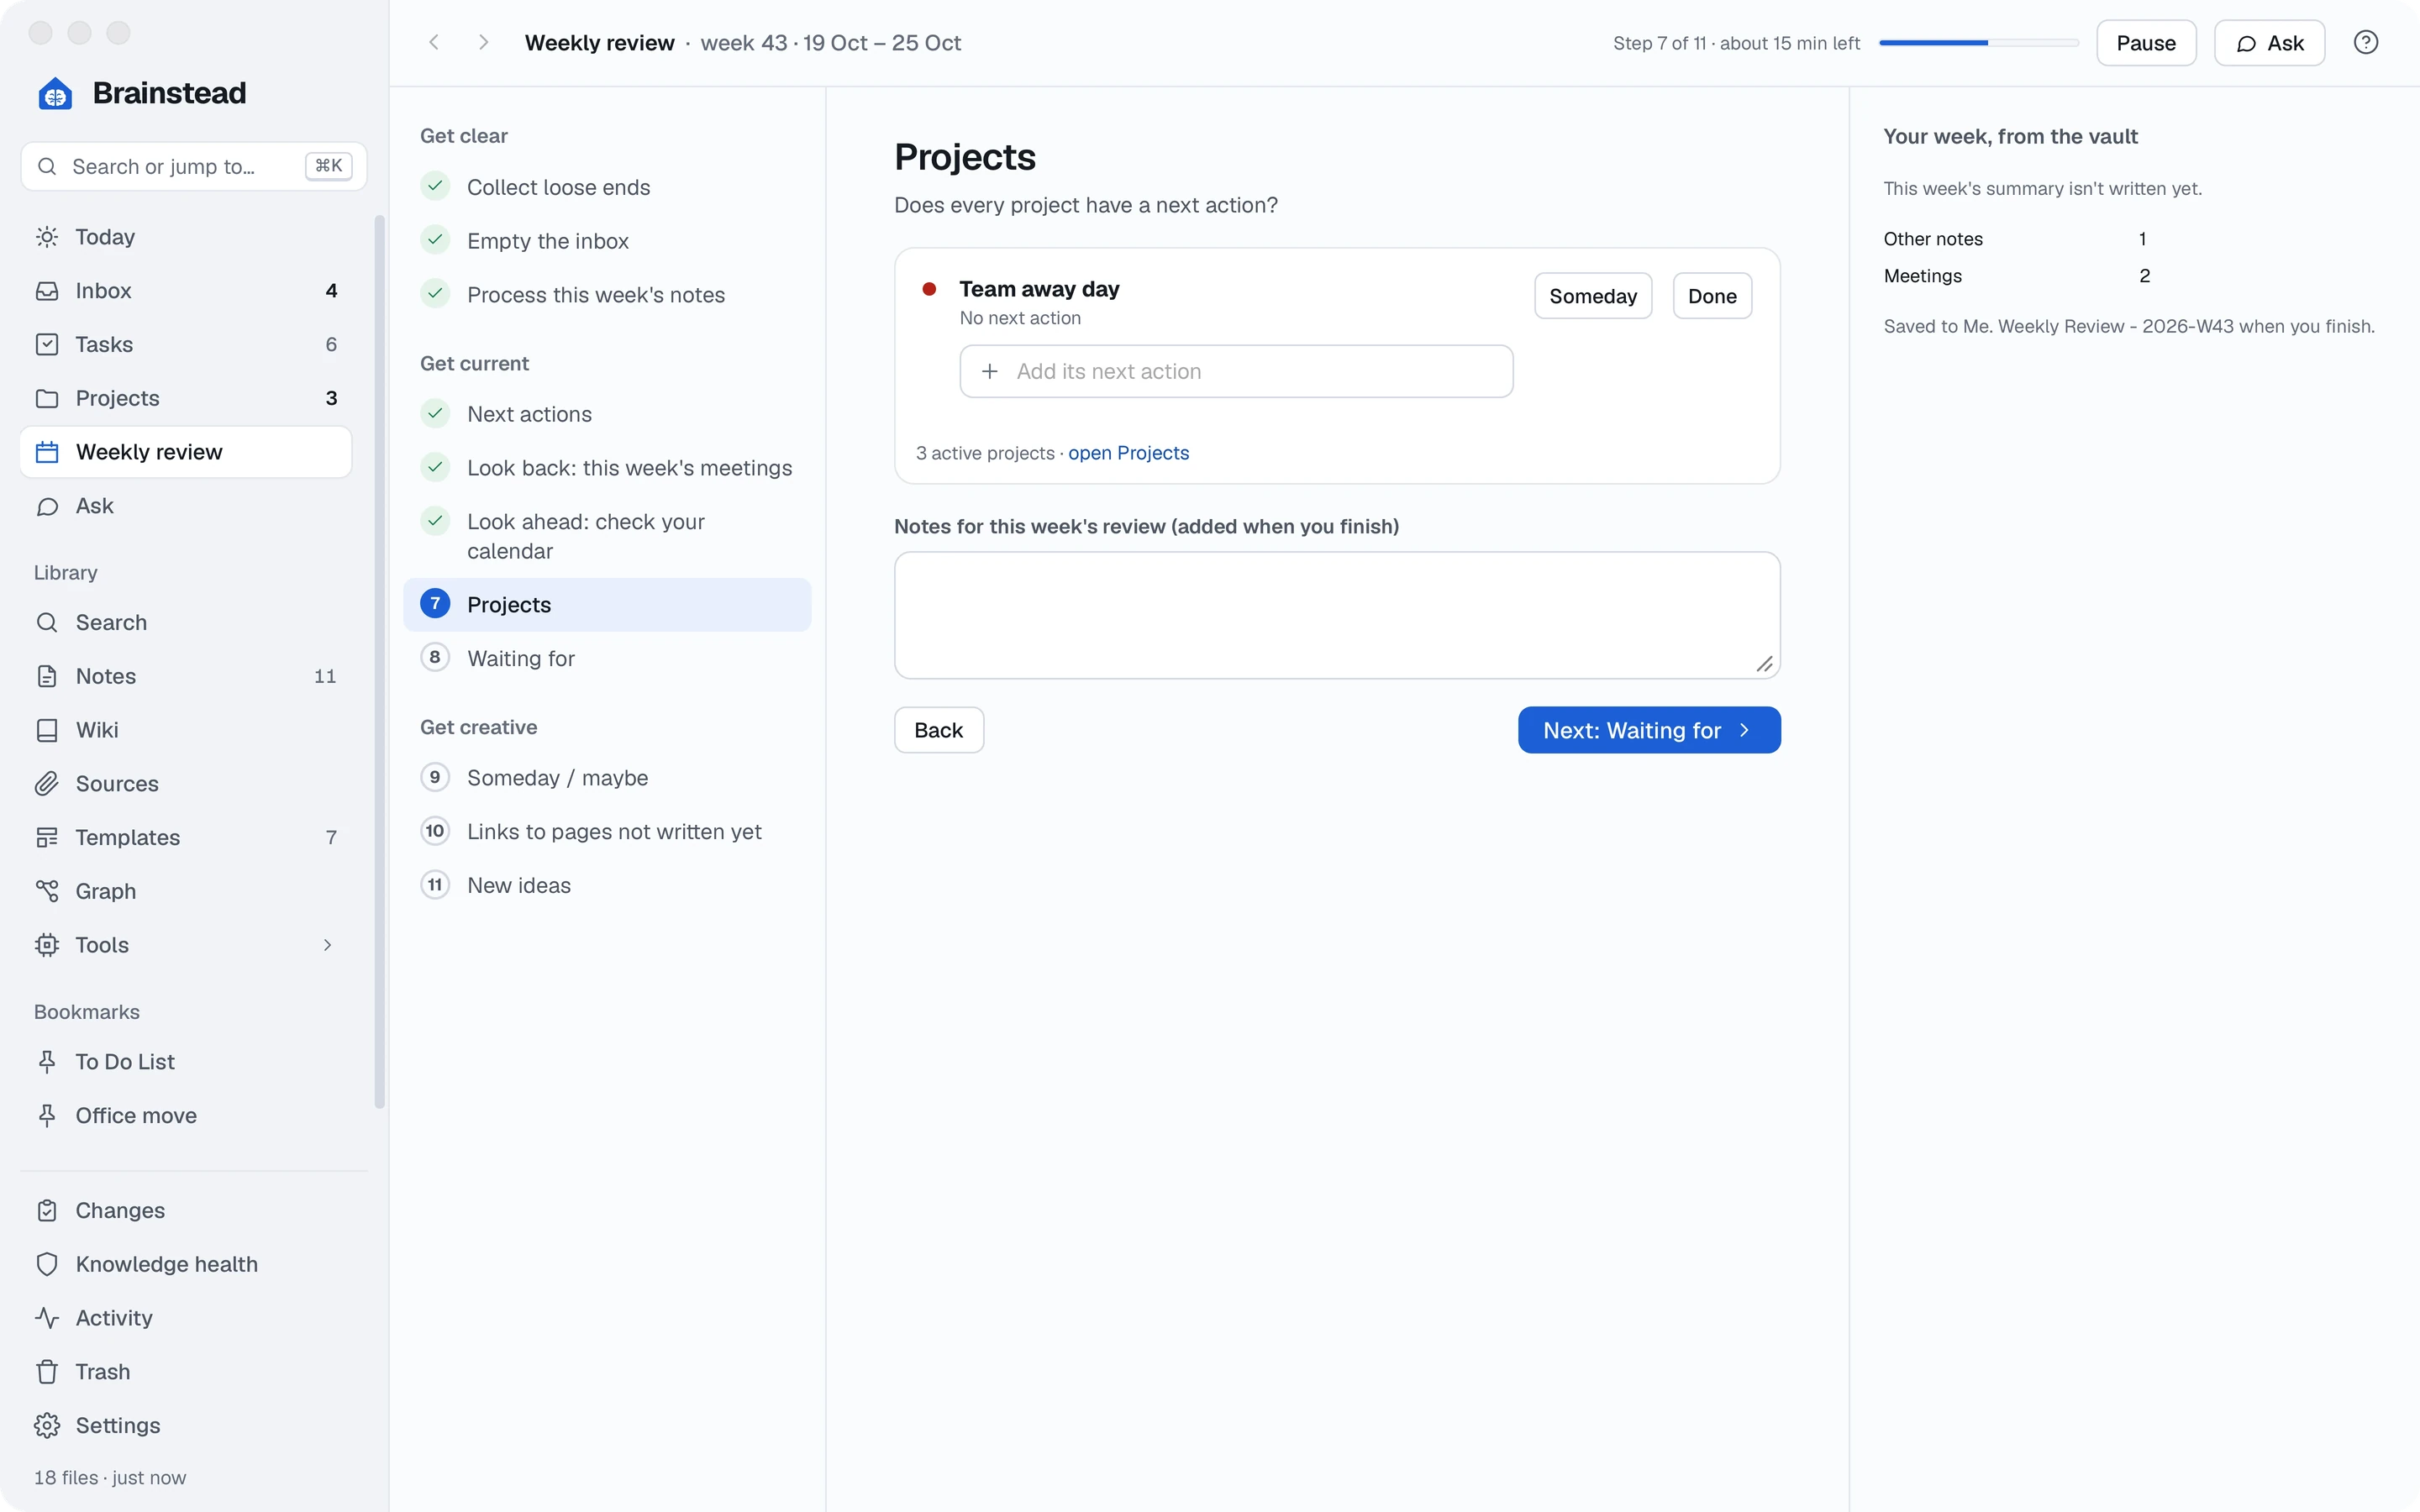Click the Brainstead logo icon
The image size is (2420, 1512).
[x=55, y=93]
